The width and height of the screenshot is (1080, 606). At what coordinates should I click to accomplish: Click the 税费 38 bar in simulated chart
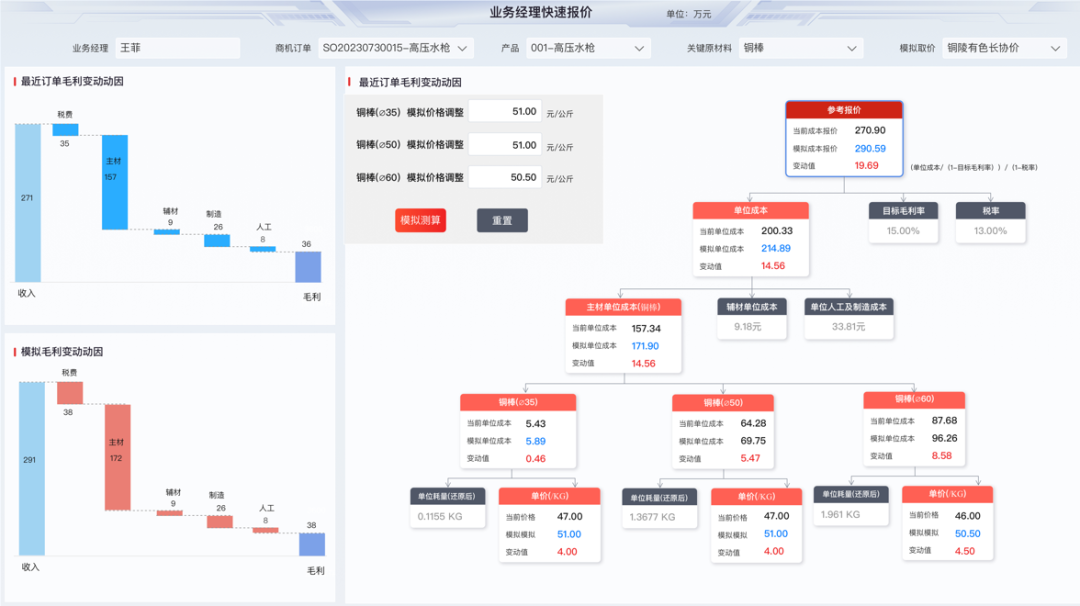[x=70, y=393]
